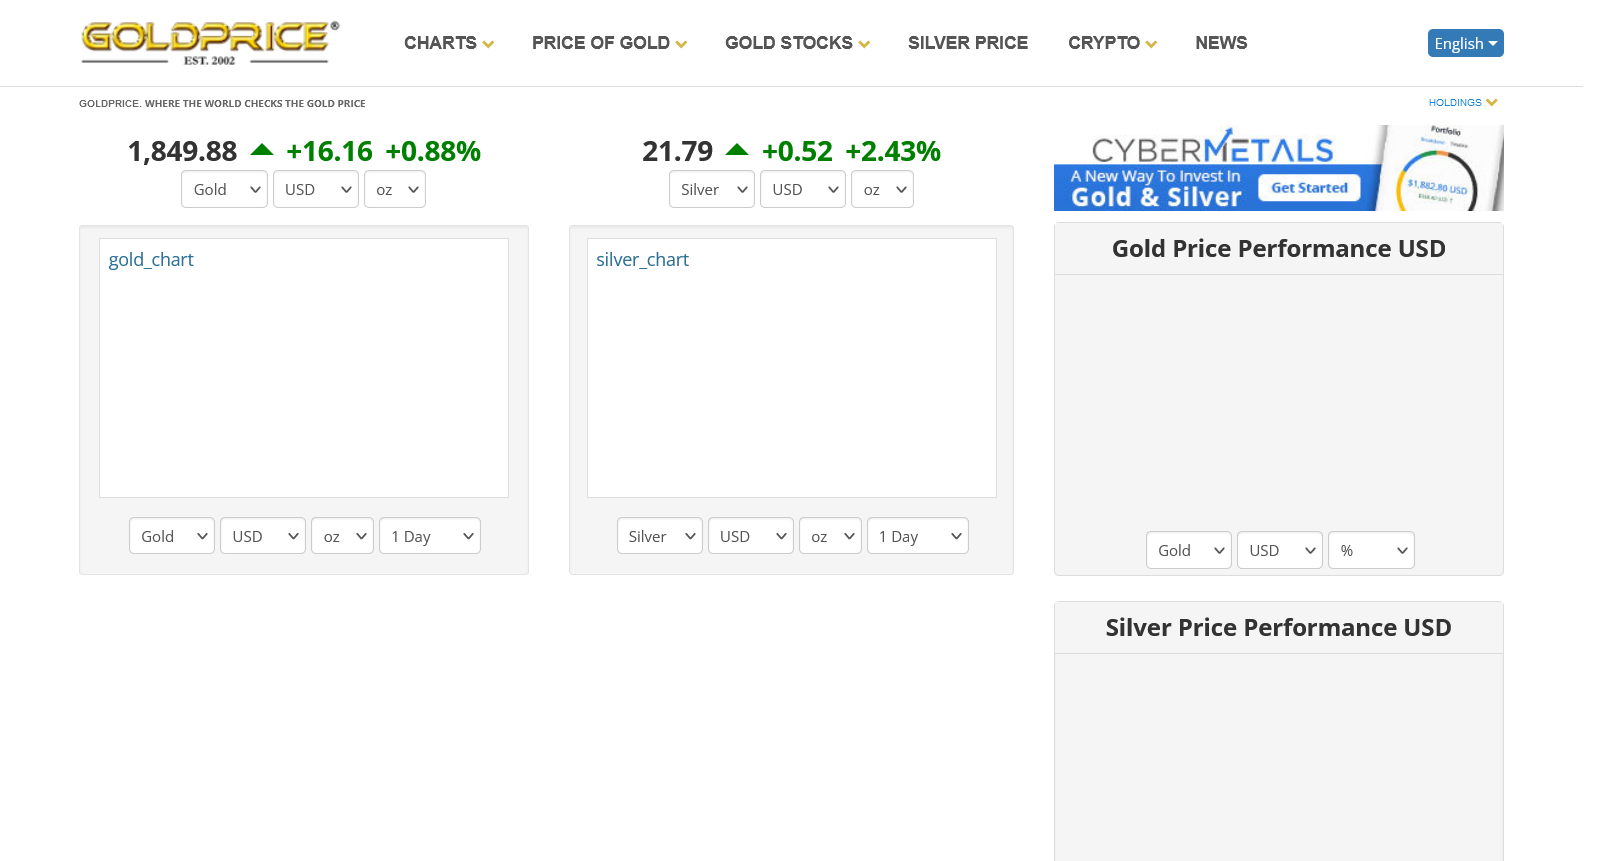Viewport: 1603px width, 861px height.
Task: Open the Crypto menu
Action: [1111, 43]
